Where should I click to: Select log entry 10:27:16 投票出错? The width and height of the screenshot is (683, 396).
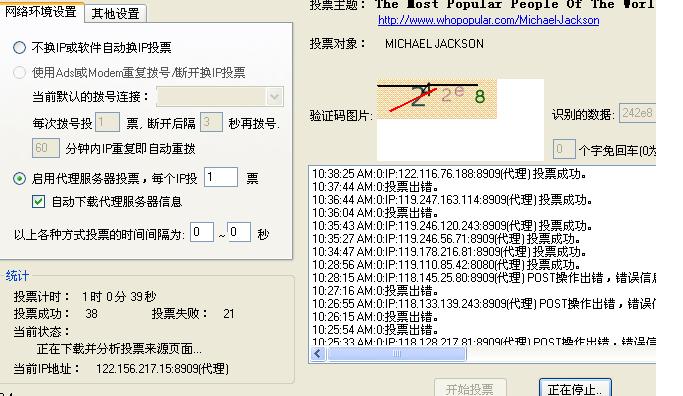click(375, 291)
